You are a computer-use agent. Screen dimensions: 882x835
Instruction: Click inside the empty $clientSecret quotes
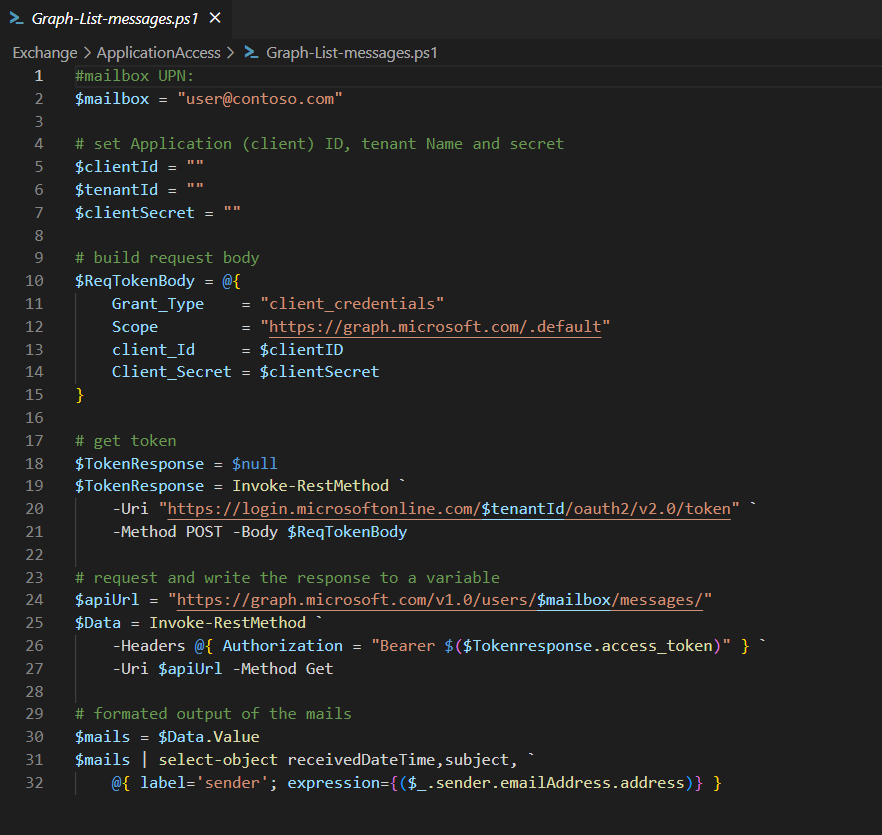pyautogui.click(x=232, y=213)
